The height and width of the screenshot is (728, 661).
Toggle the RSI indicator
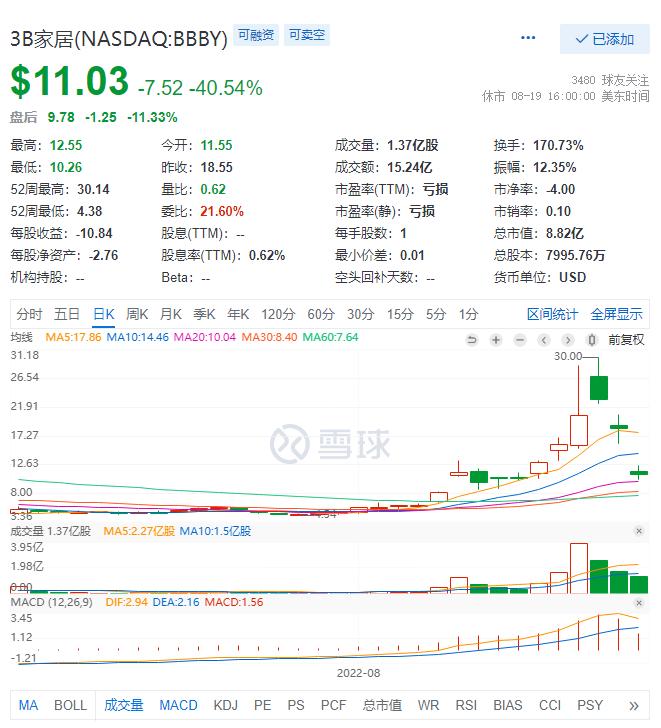tap(466, 705)
